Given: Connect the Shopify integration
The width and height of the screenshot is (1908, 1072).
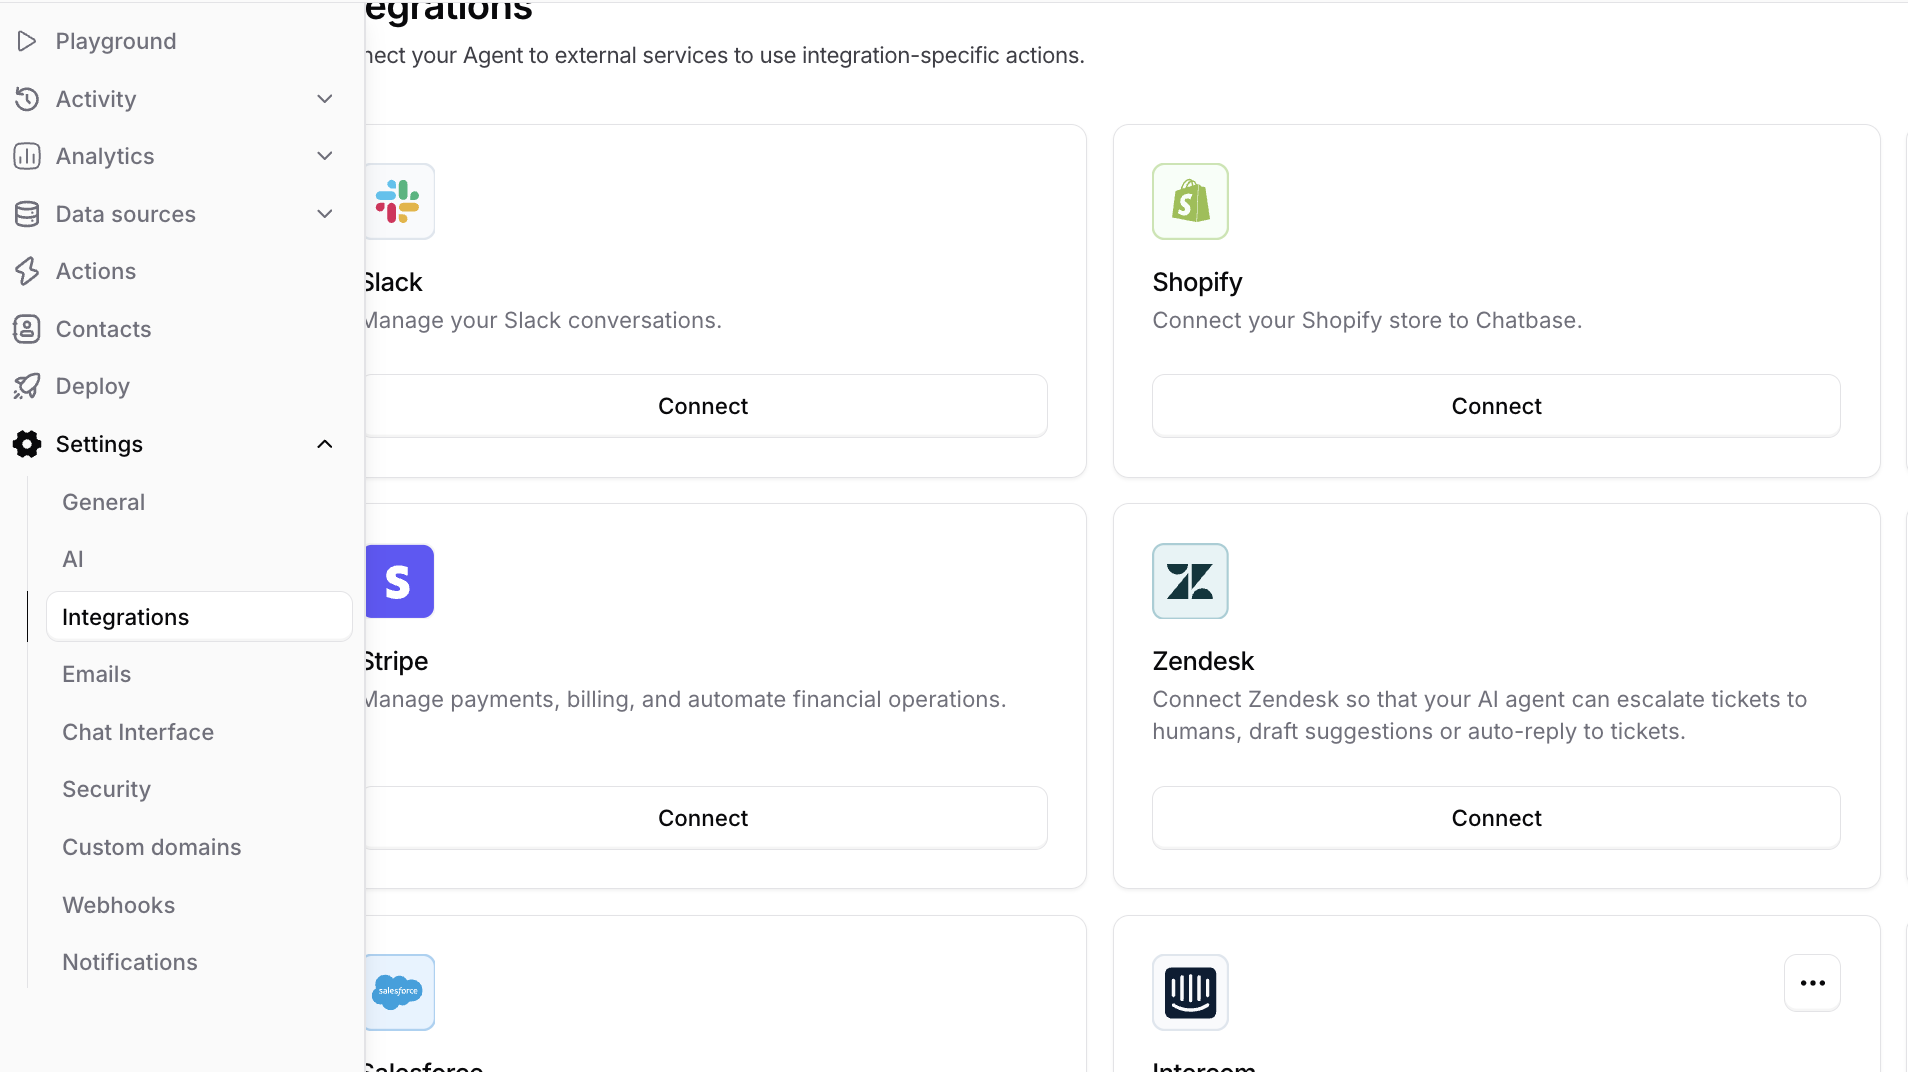Looking at the screenshot, I should (1496, 405).
